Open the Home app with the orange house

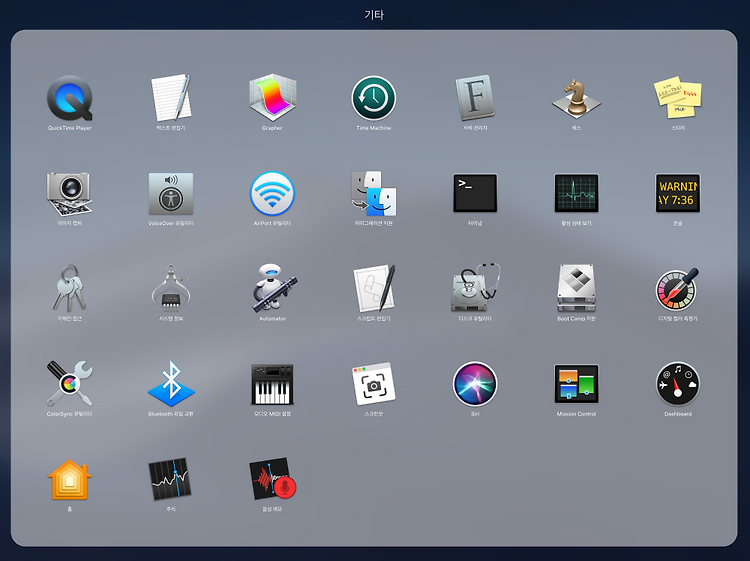pos(69,480)
